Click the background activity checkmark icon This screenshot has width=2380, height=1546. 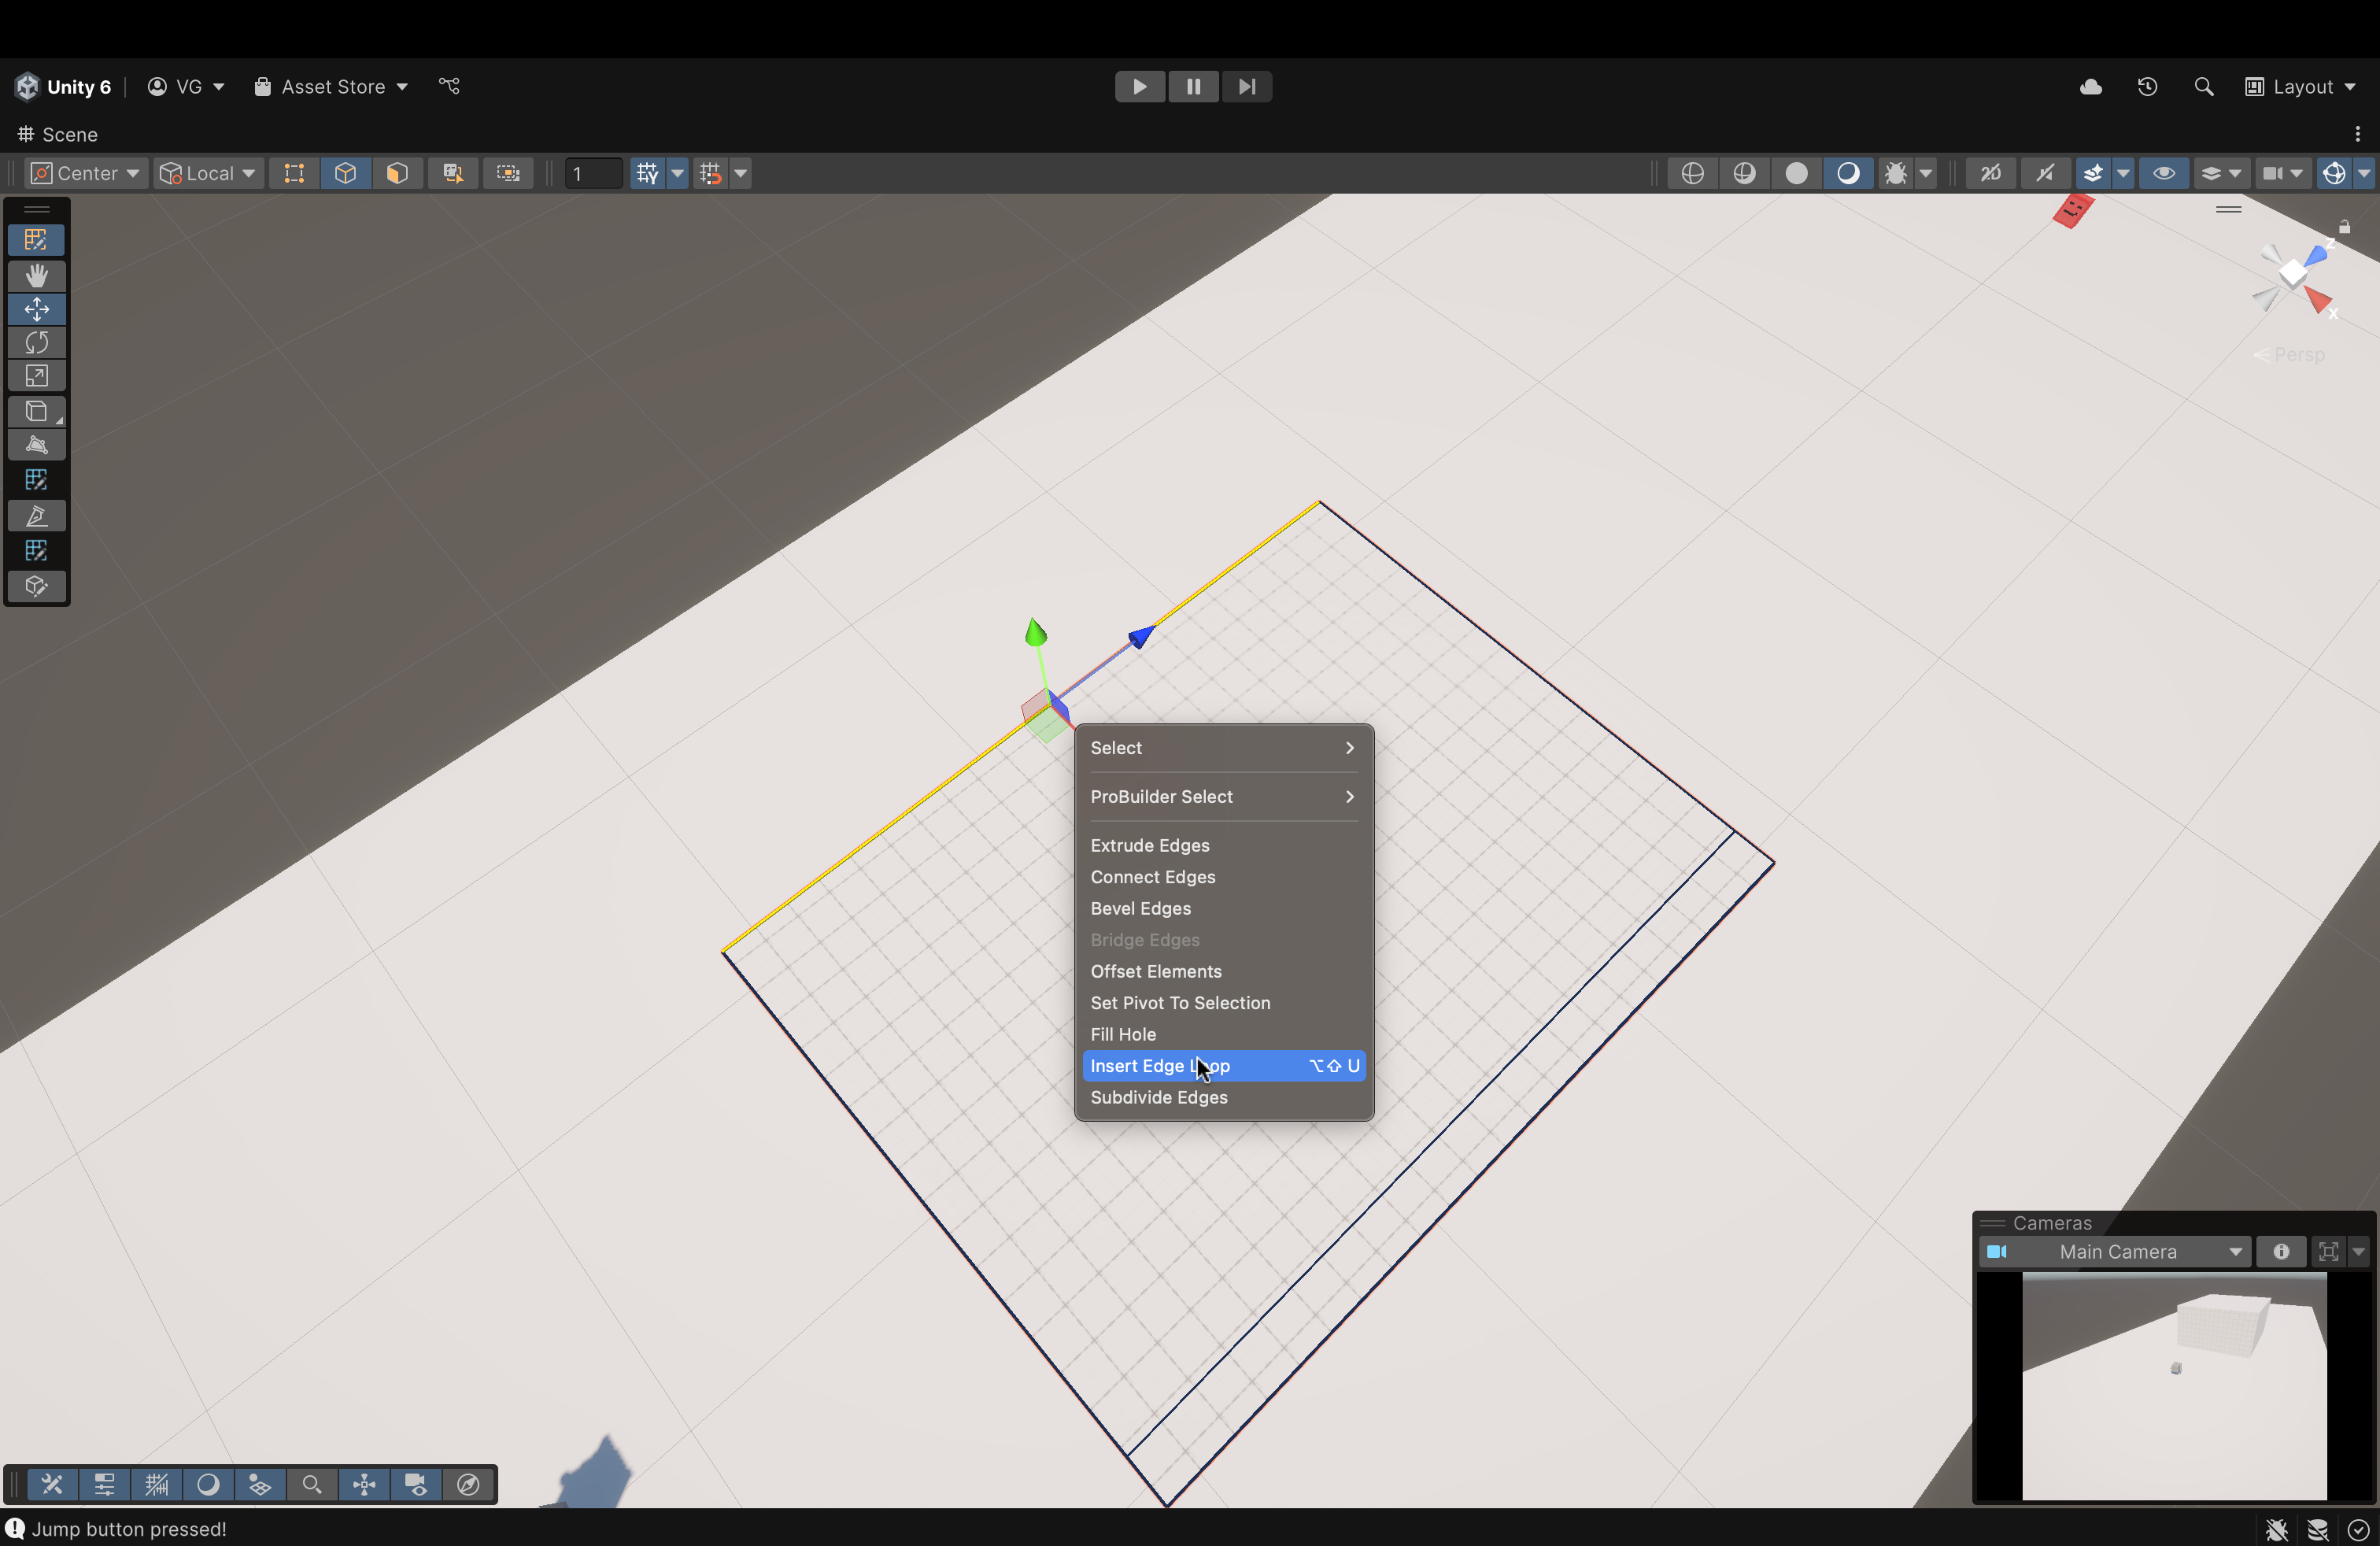pyautogui.click(x=2358, y=1530)
